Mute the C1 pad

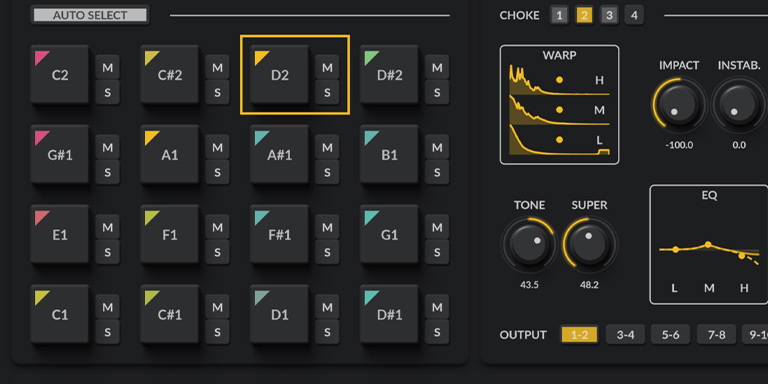107,307
